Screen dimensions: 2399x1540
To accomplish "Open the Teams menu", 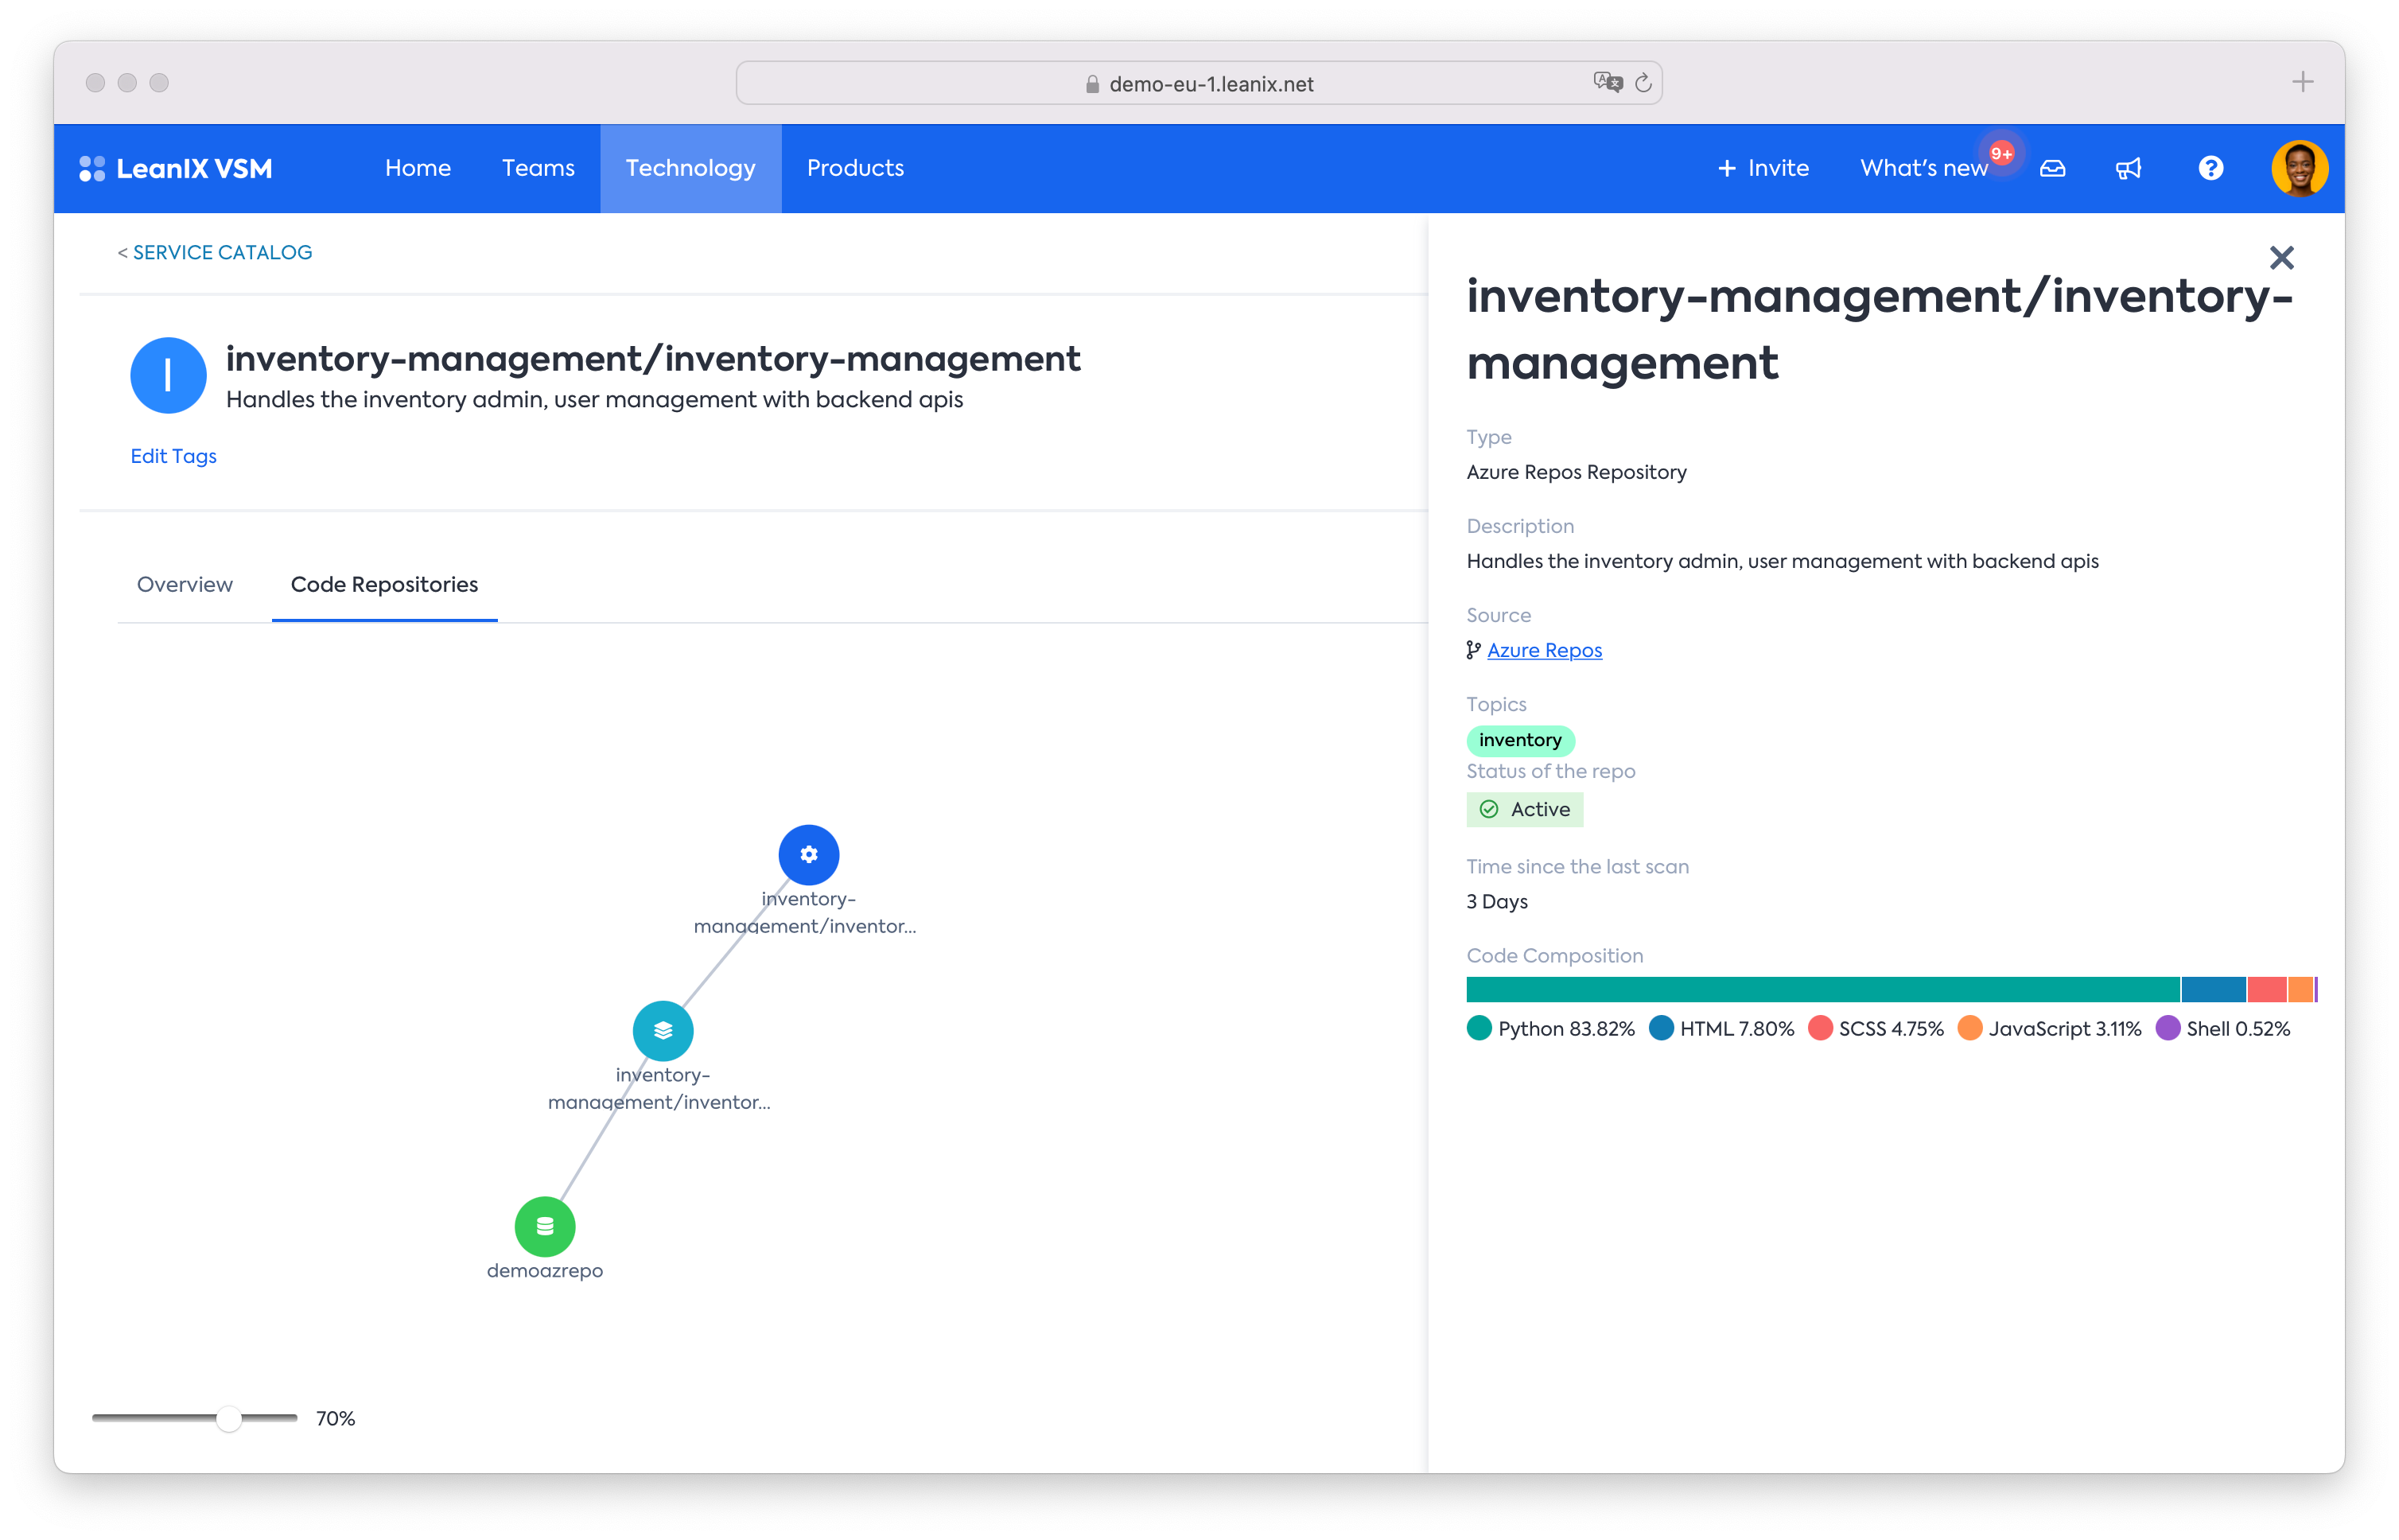I will [x=538, y=168].
